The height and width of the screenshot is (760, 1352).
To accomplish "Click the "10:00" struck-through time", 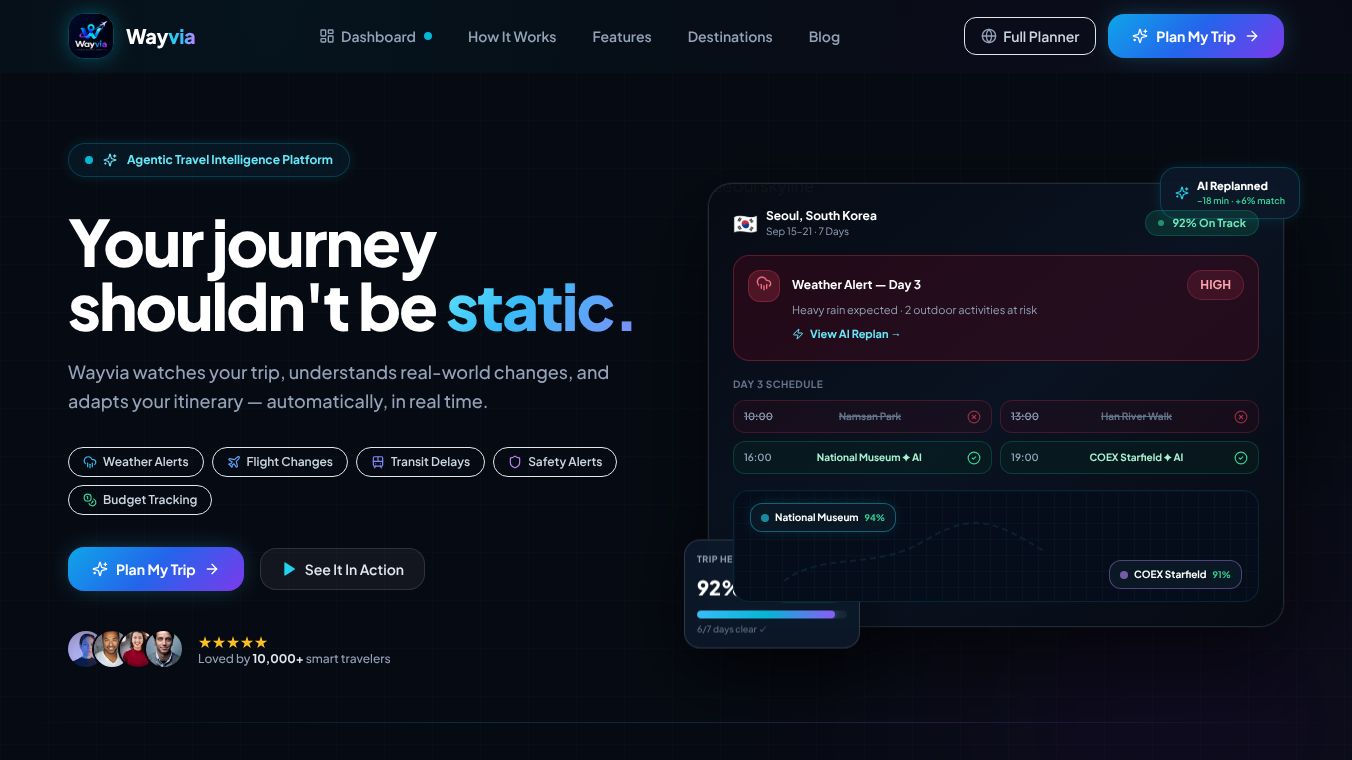I will [758, 416].
